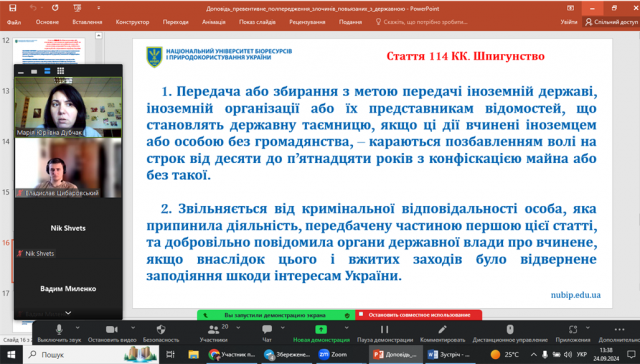Expand video panel with the down chevron
Image resolution: width=640 pixels, height=364 pixels.
[x=68, y=313]
